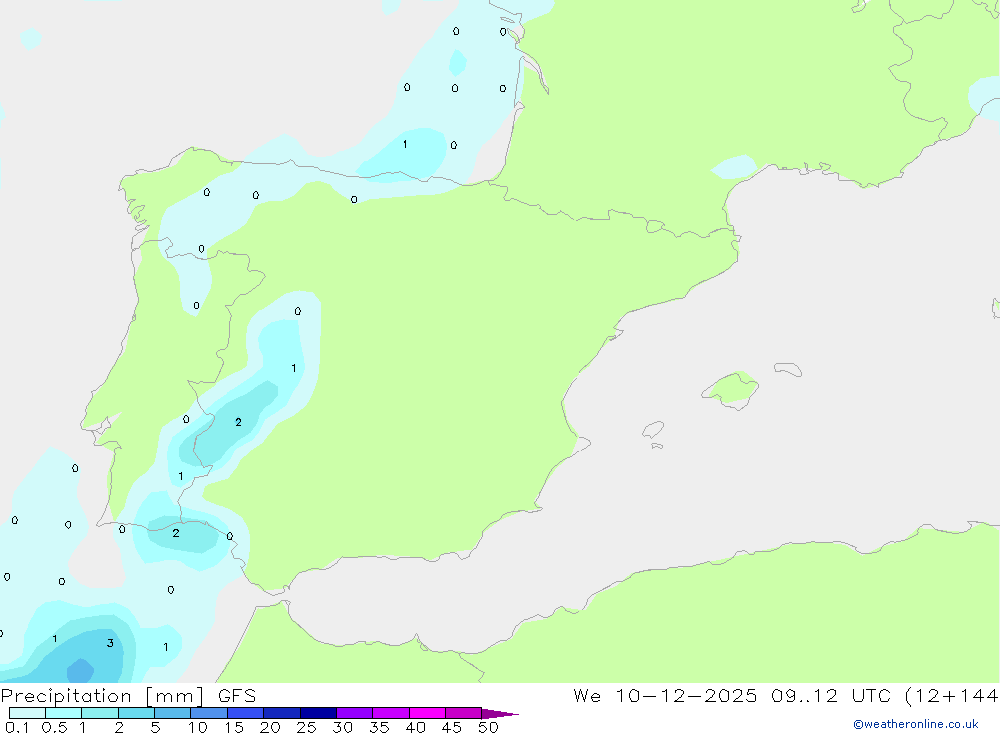Click the 'GFS' model label
Screen dimensions: 1000x733
237,695
